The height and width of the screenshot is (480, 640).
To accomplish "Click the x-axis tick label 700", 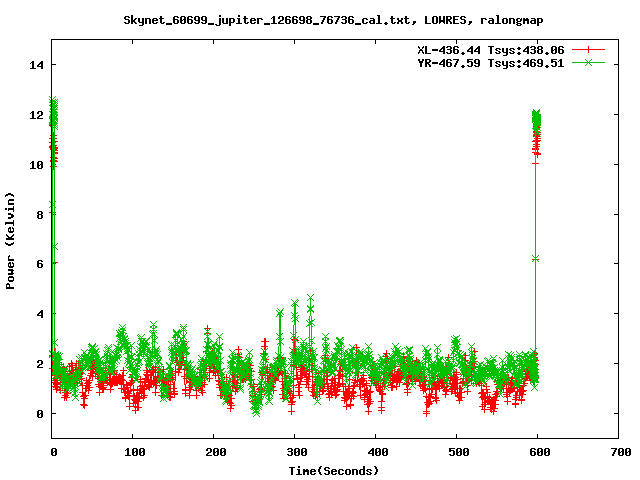I will click(620, 452).
